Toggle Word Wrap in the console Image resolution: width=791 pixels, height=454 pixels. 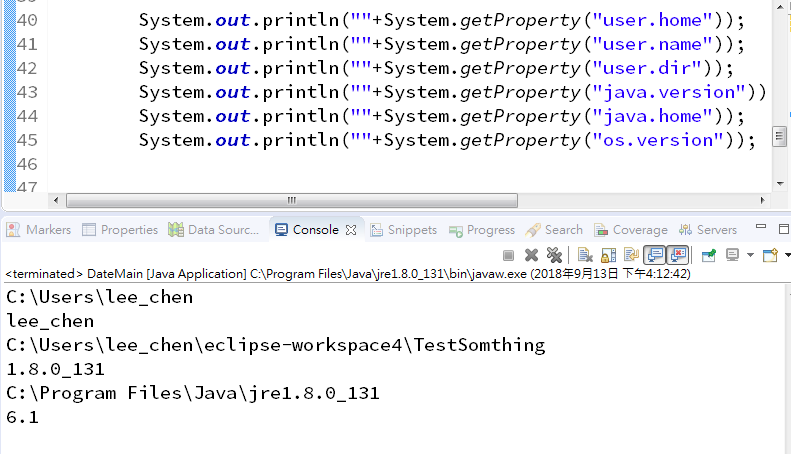[631, 255]
